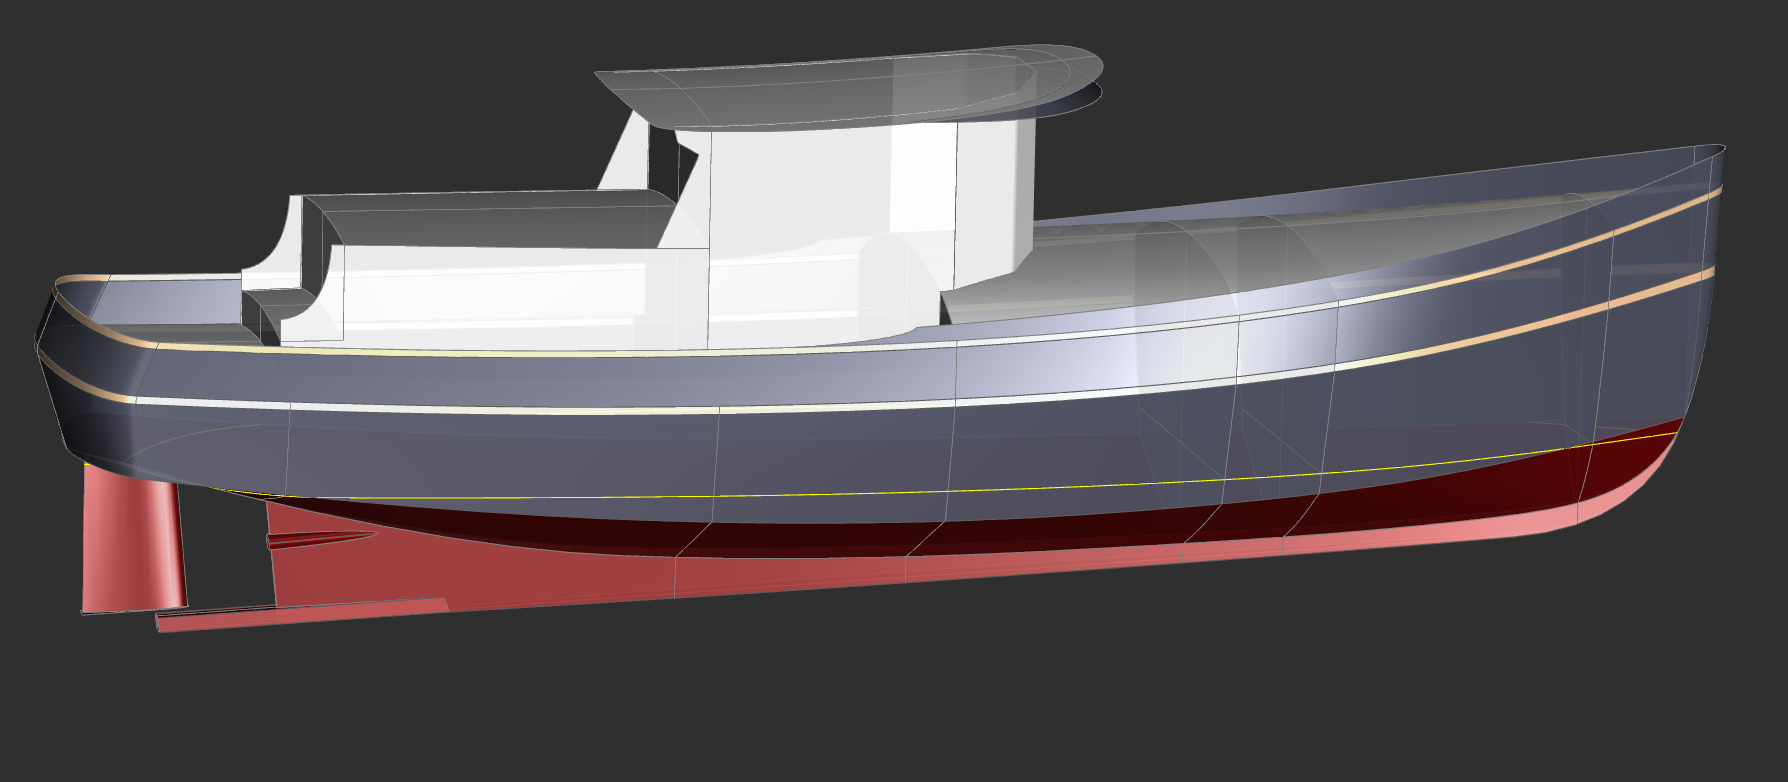Select the propeller shaft fairing ahead of rudder

click(320, 540)
